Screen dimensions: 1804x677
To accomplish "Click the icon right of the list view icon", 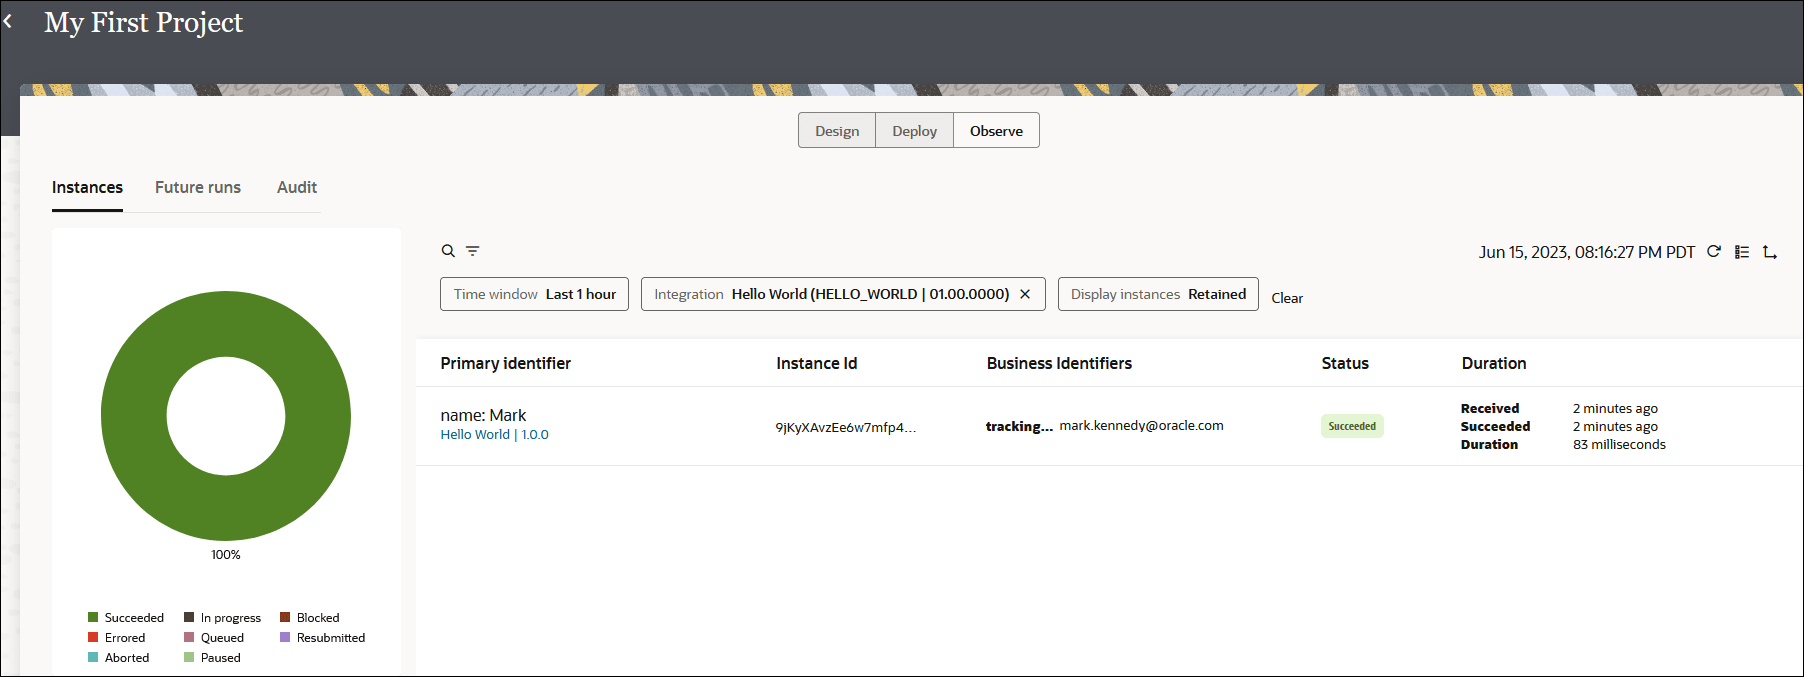I will coord(1770,252).
